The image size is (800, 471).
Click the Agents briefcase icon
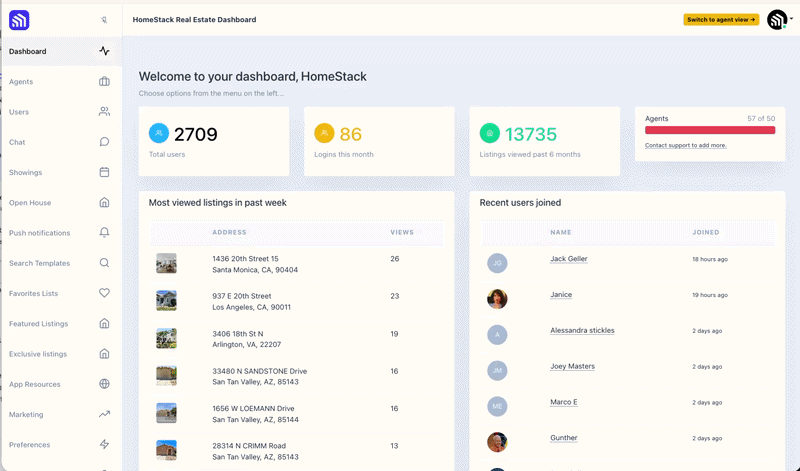coord(104,81)
